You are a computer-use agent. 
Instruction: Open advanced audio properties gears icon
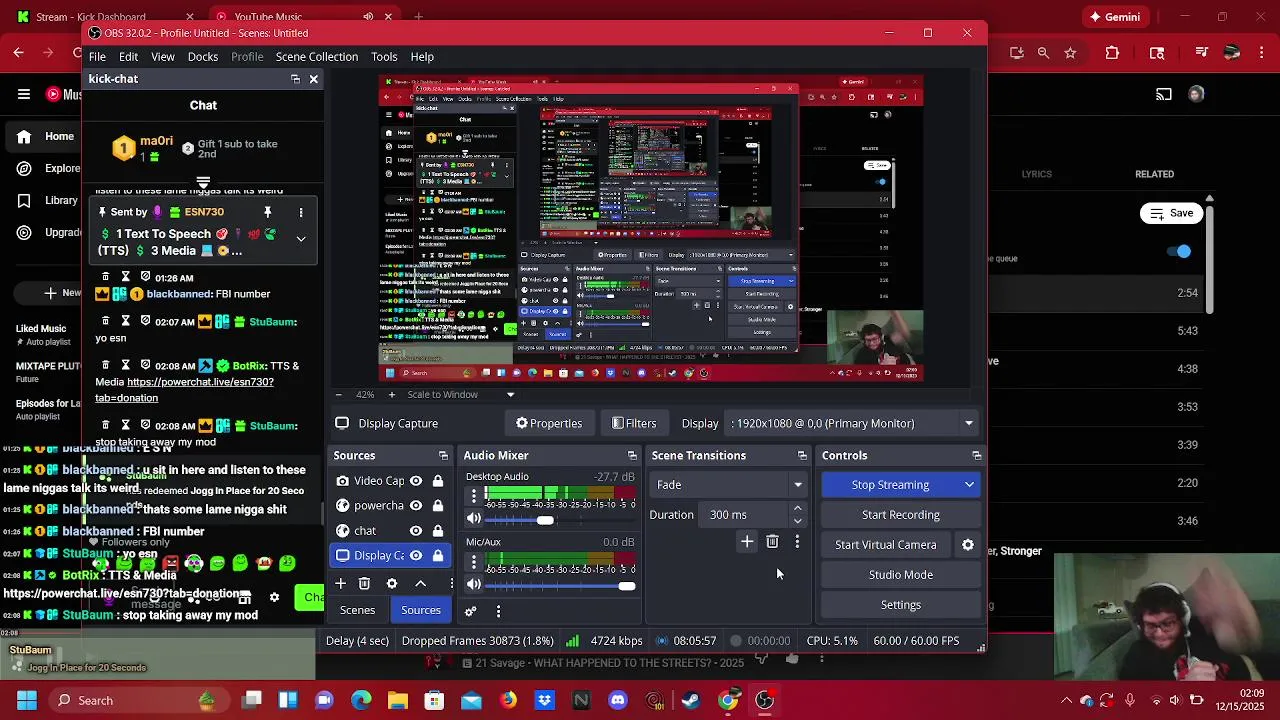coord(471,610)
